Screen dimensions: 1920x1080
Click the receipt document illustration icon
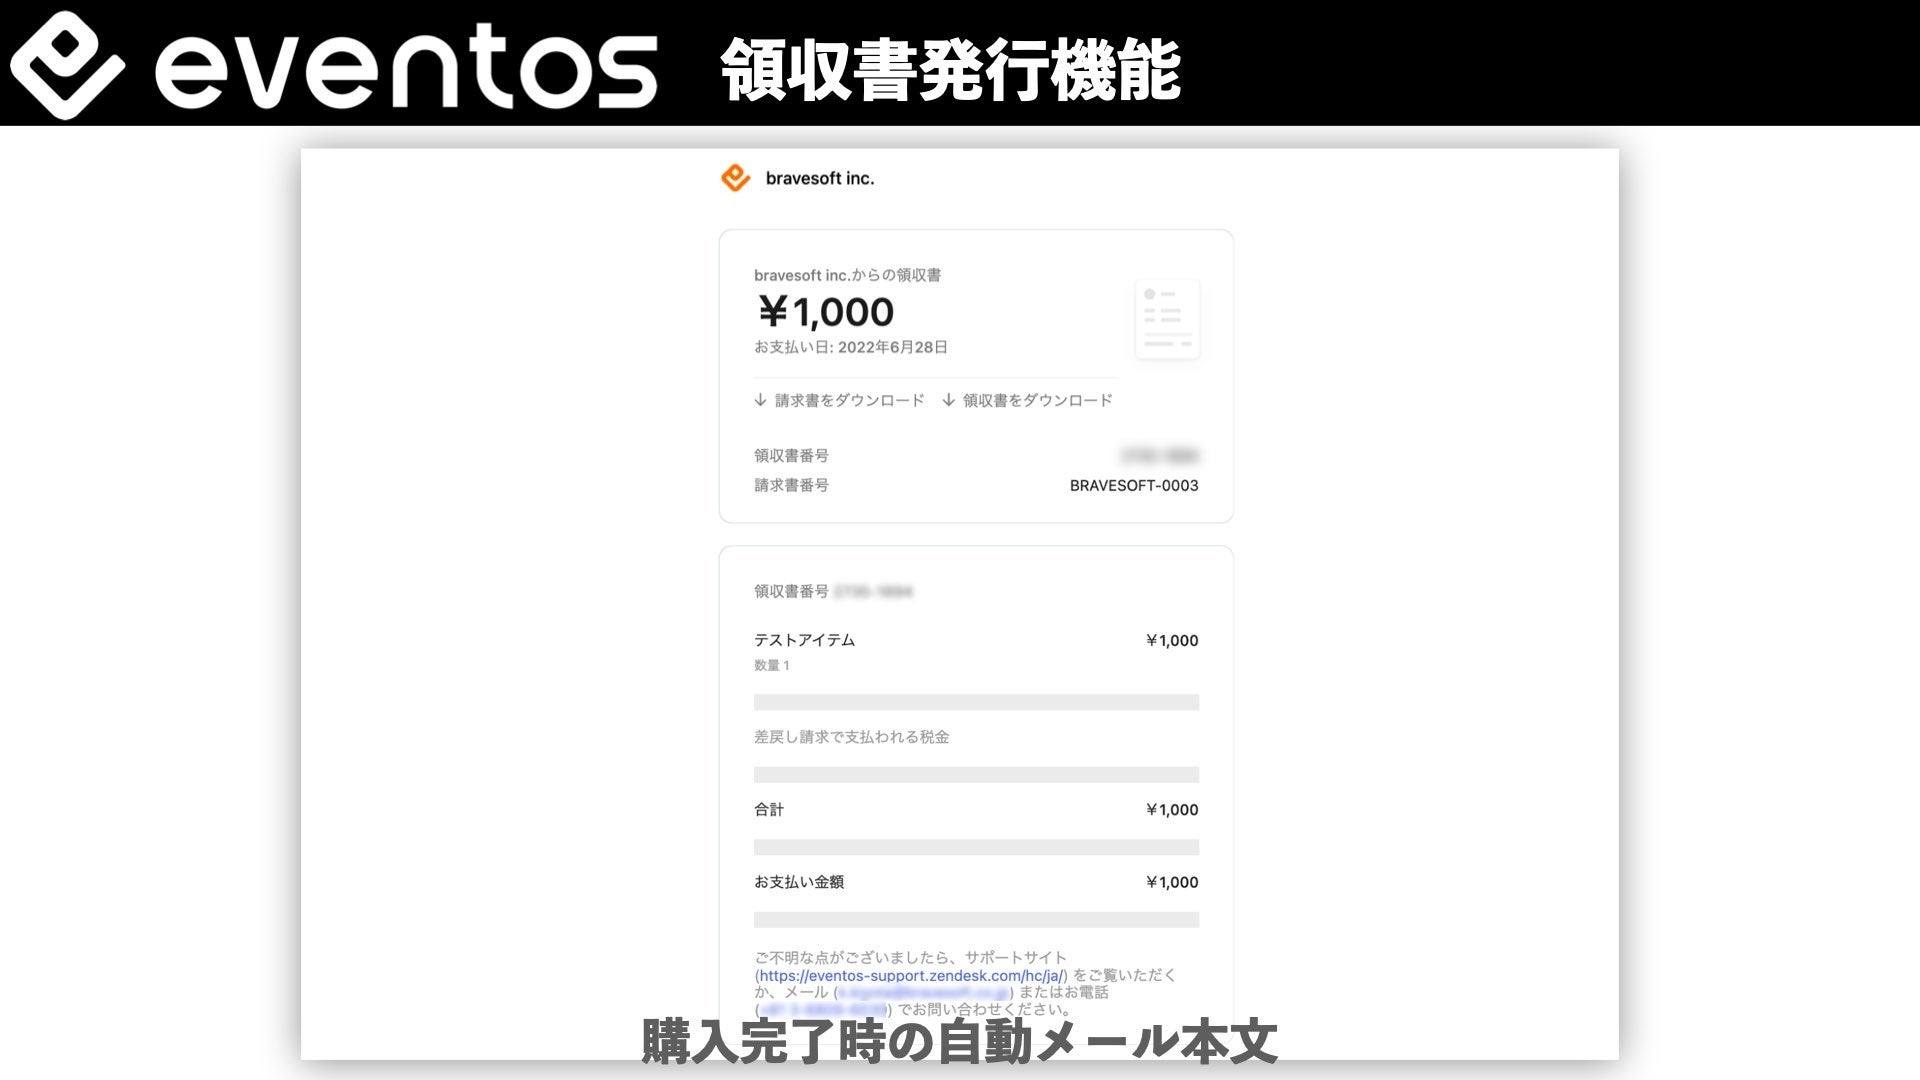[x=1167, y=320]
